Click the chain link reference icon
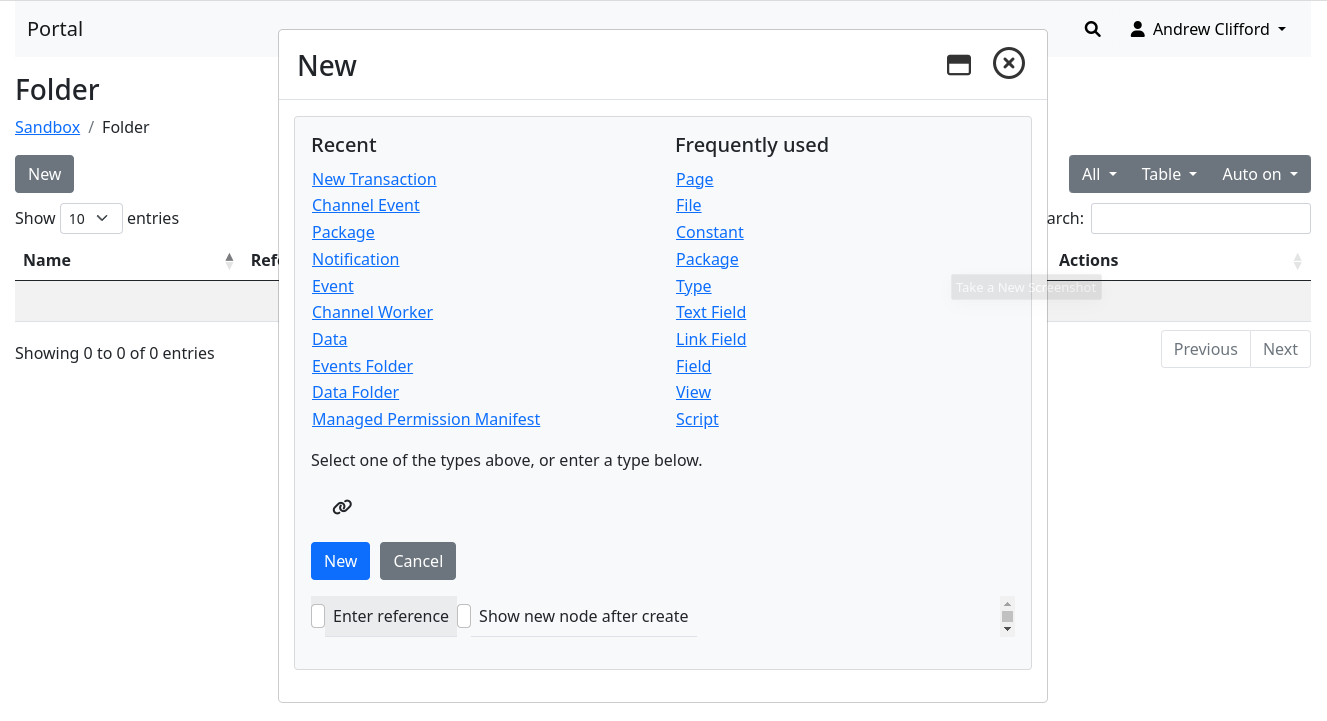The width and height of the screenshot is (1327, 721). (x=341, y=507)
